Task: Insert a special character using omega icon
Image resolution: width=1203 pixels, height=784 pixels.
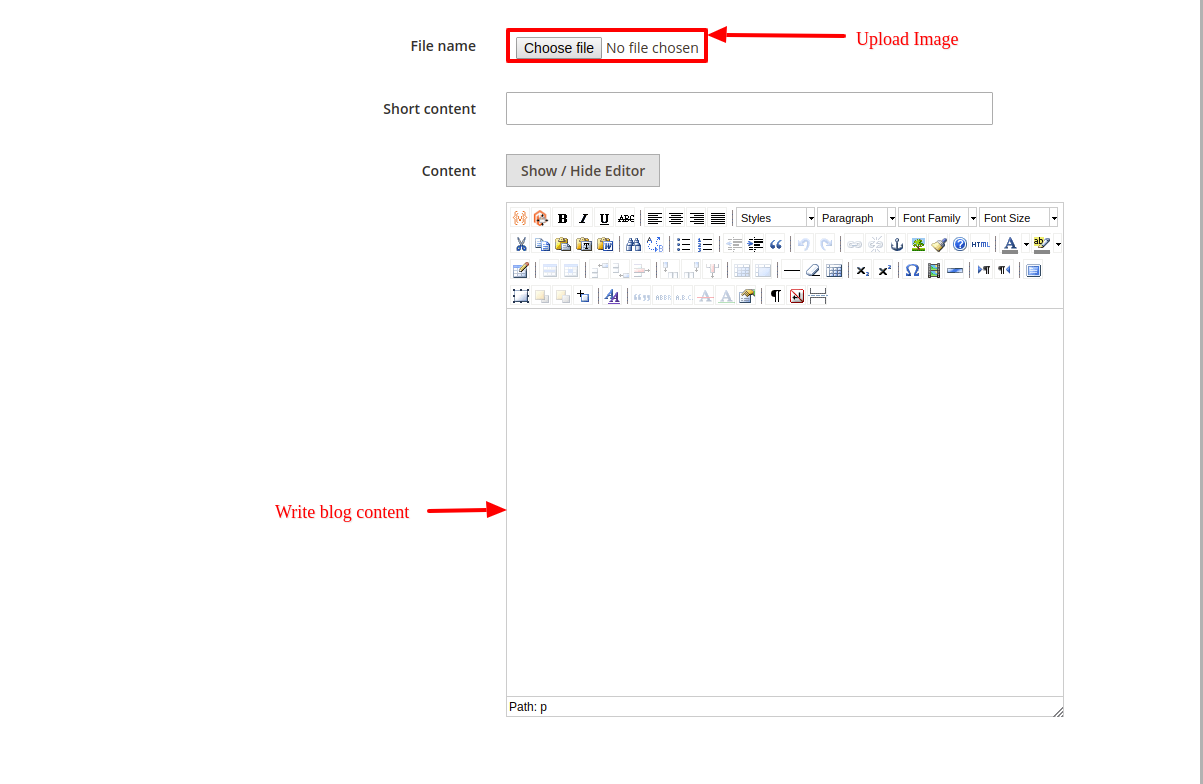Action: click(912, 270)
